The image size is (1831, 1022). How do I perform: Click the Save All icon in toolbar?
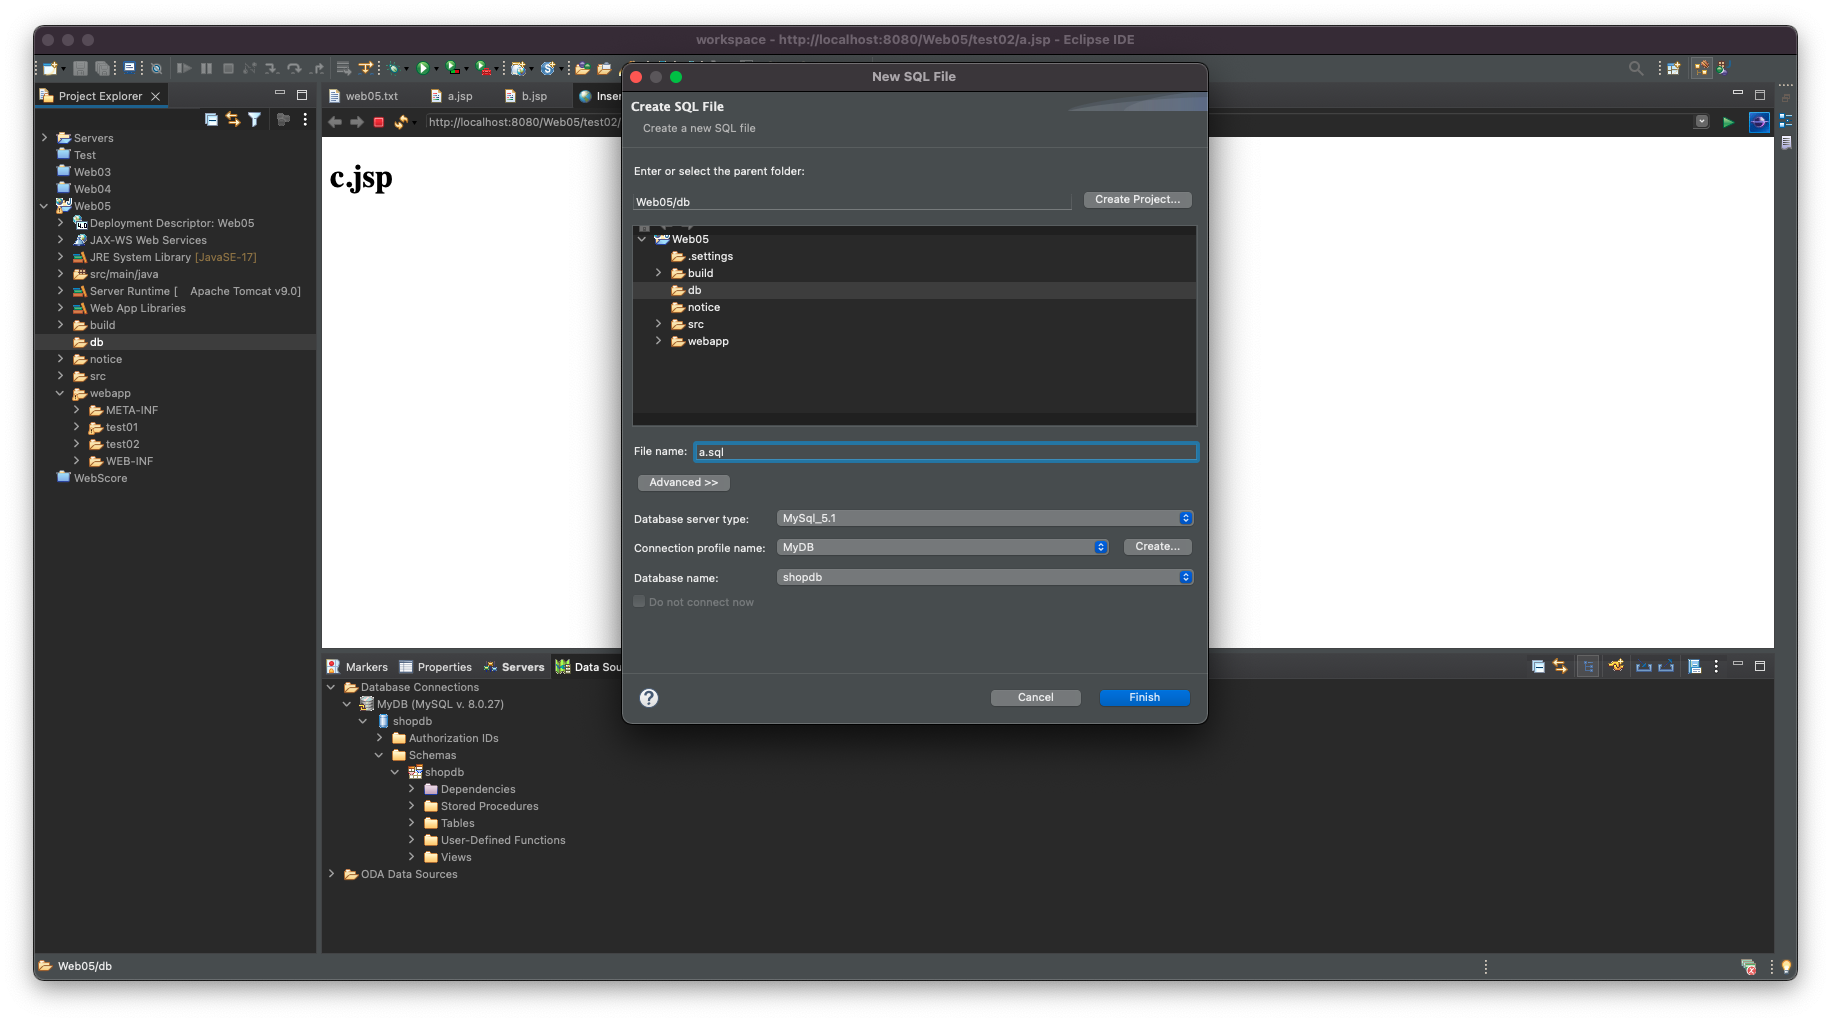[x=102, y=68]
